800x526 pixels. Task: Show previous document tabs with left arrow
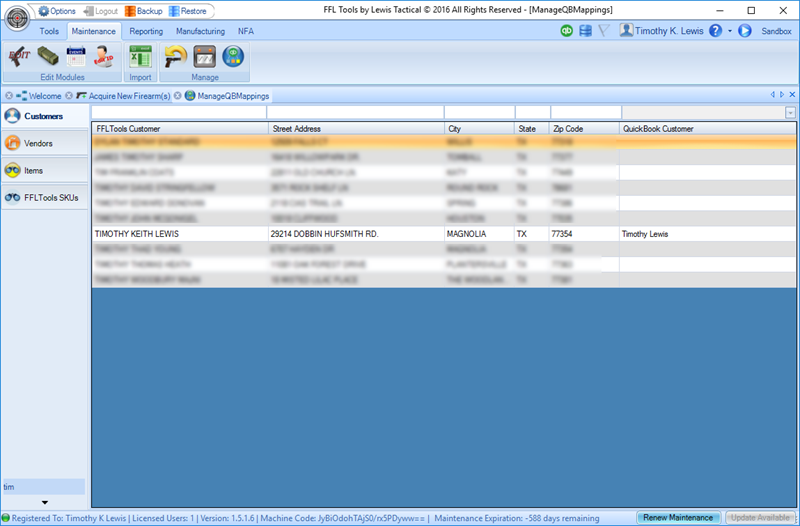[x=773, y=94]
